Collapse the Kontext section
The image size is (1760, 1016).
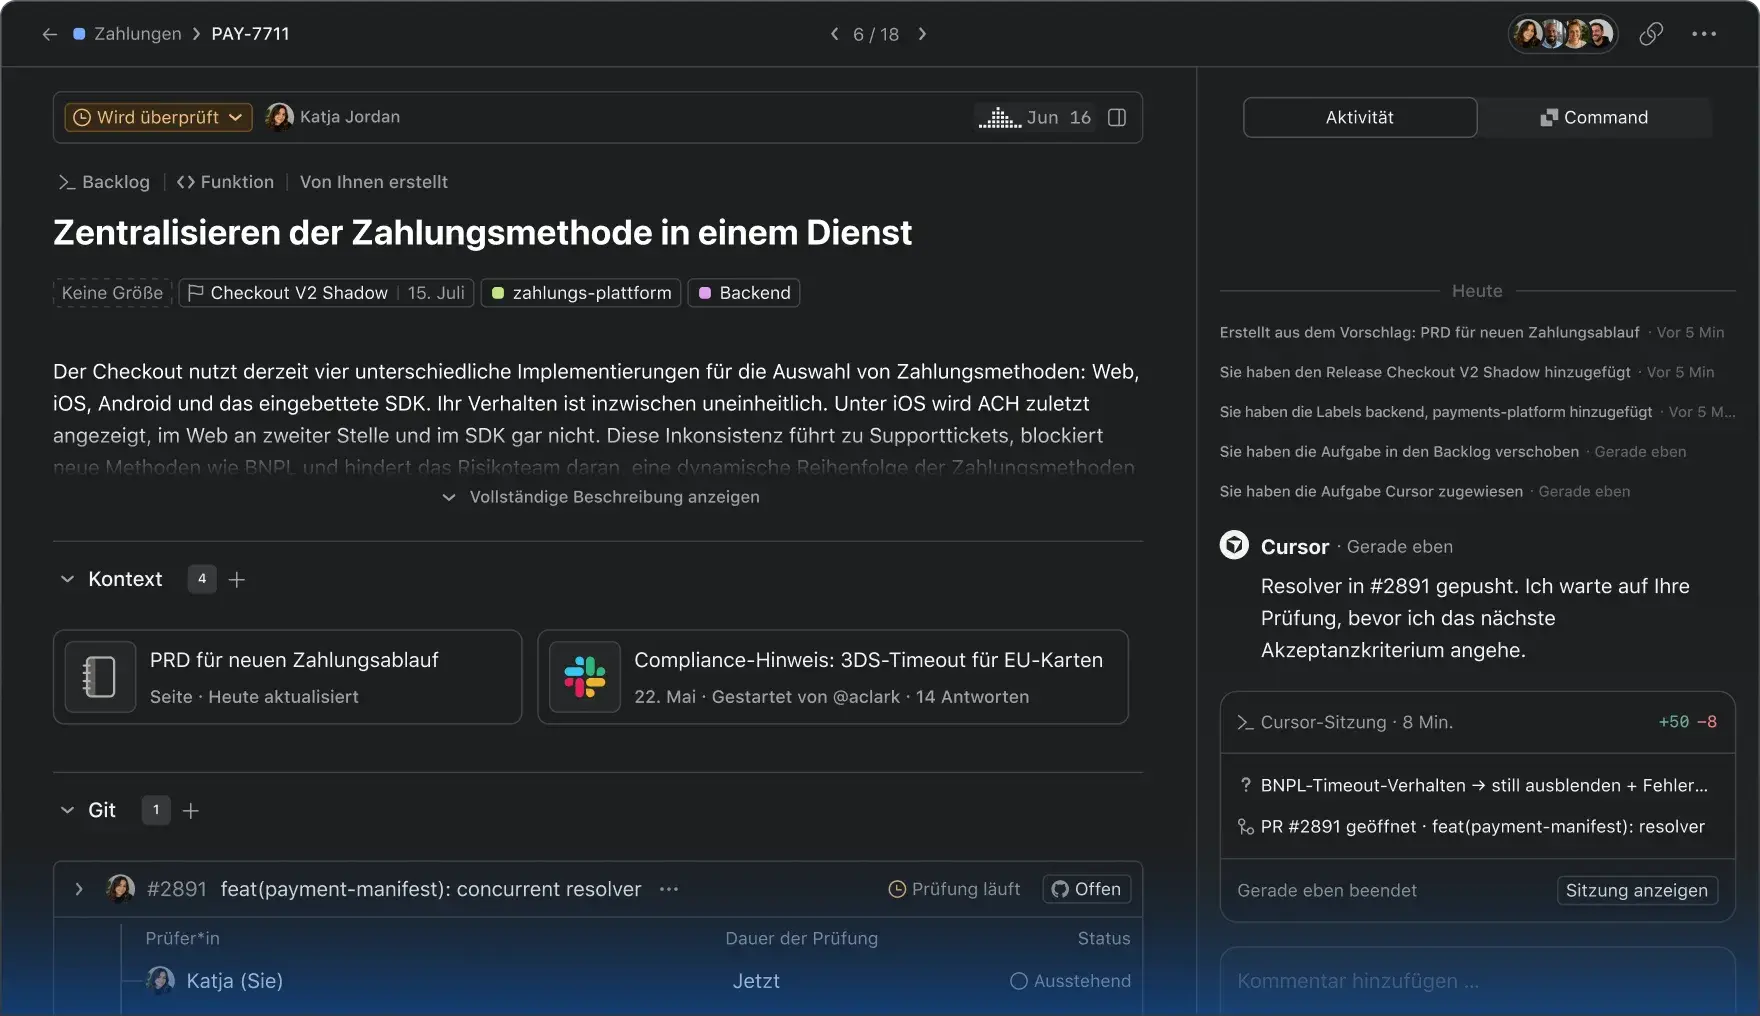click(67, 579)
